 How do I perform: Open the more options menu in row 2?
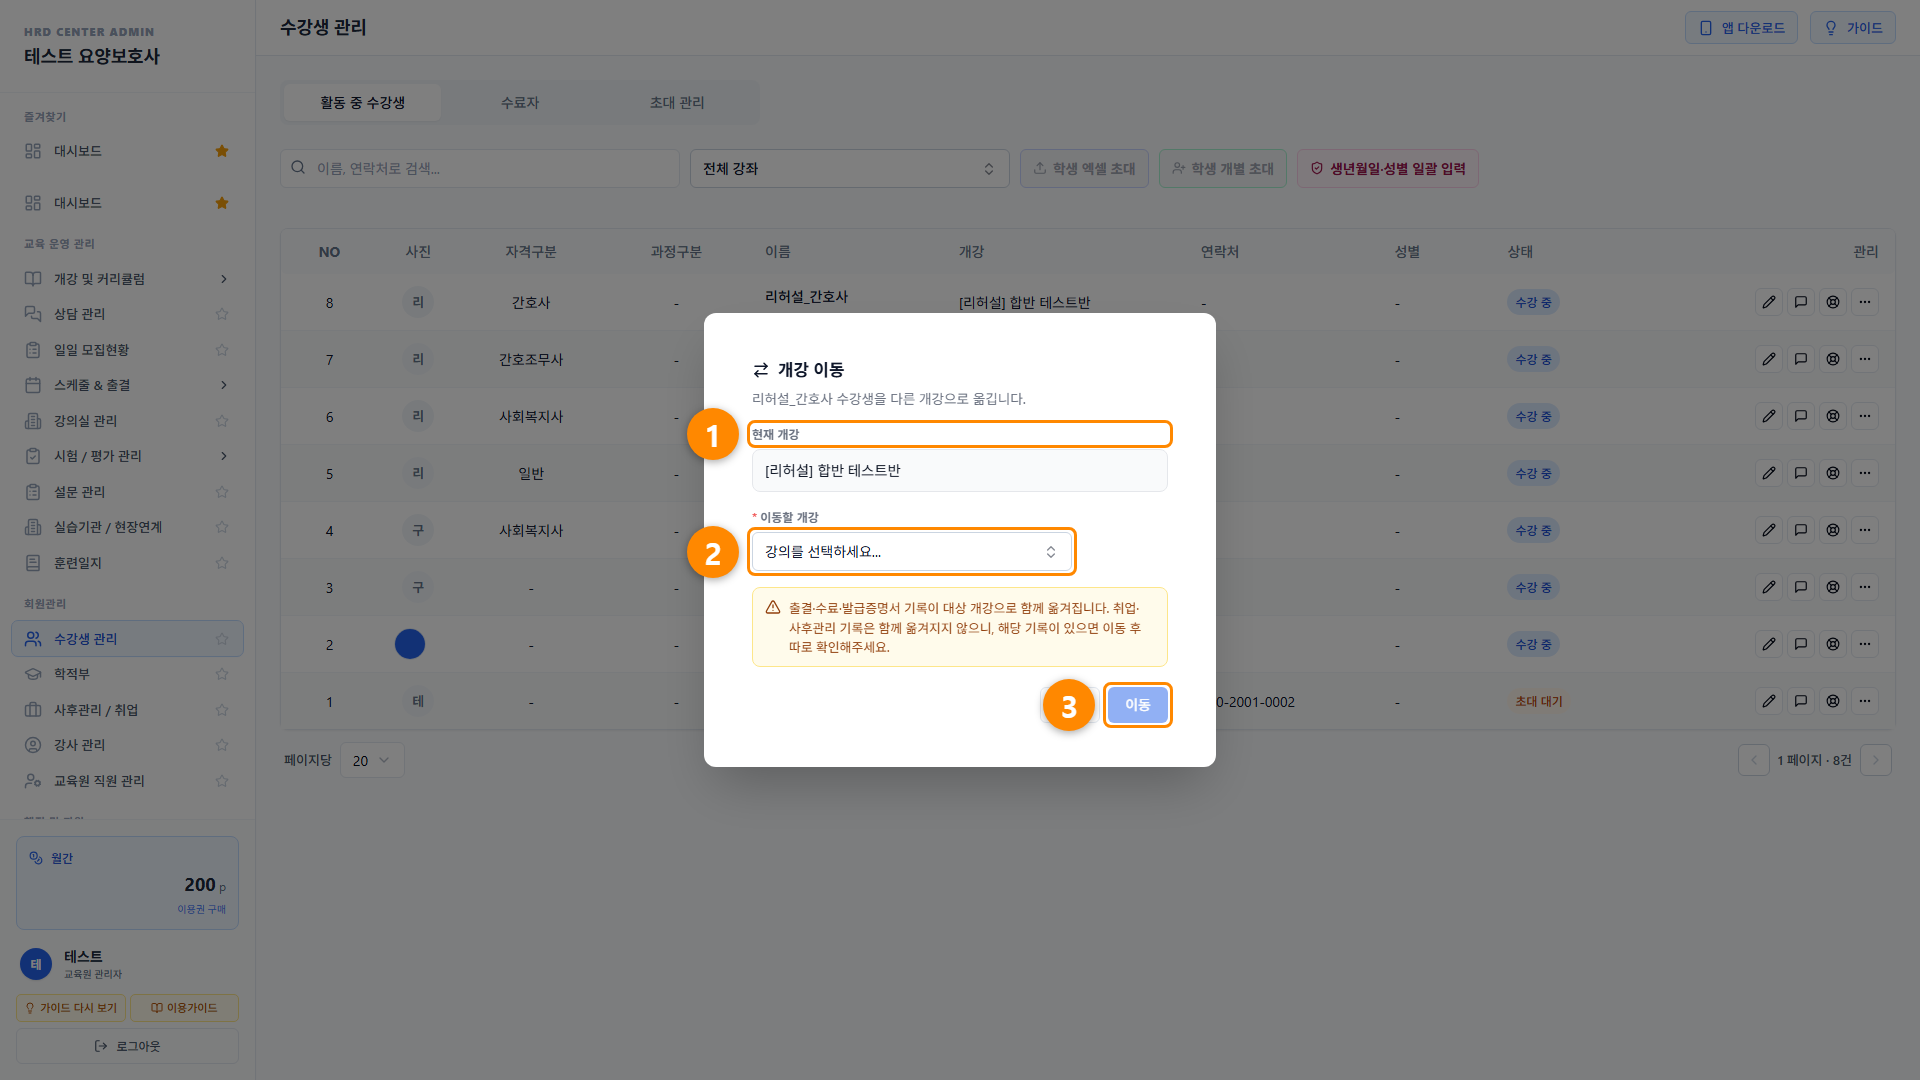1865,644
